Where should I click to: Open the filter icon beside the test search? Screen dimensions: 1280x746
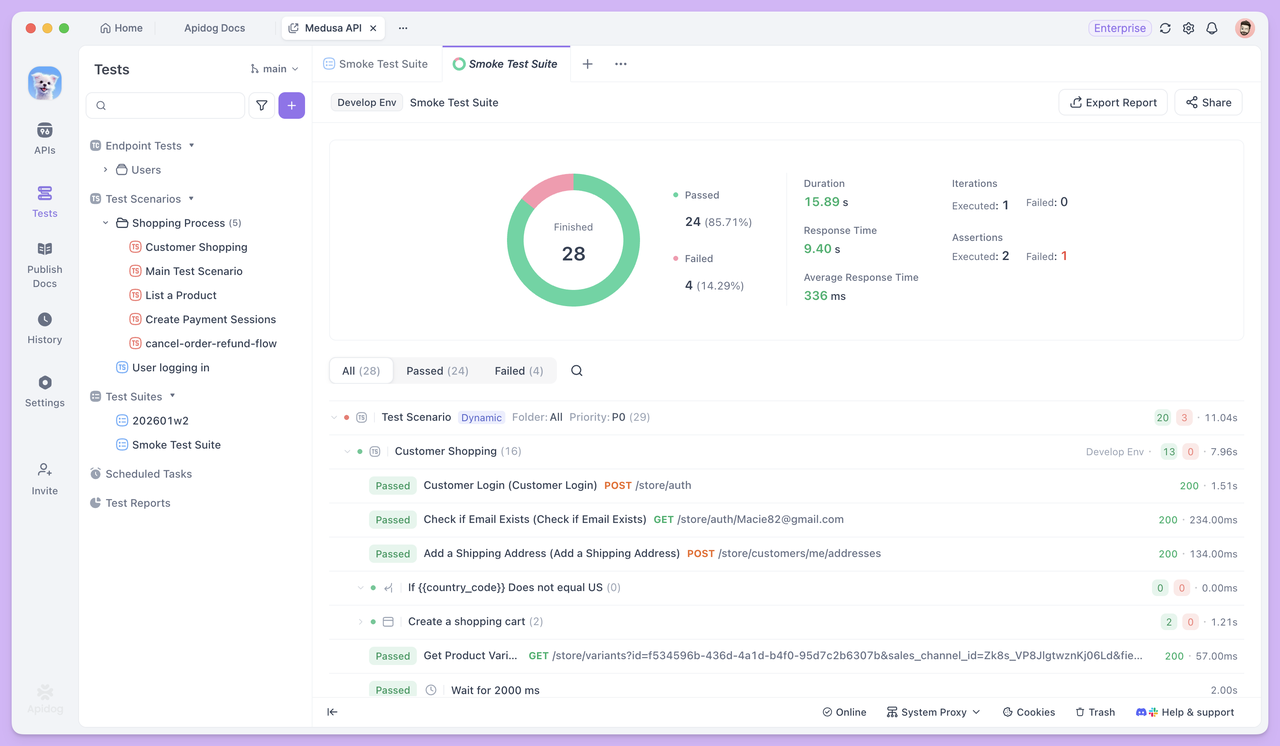tap(261, 105)
